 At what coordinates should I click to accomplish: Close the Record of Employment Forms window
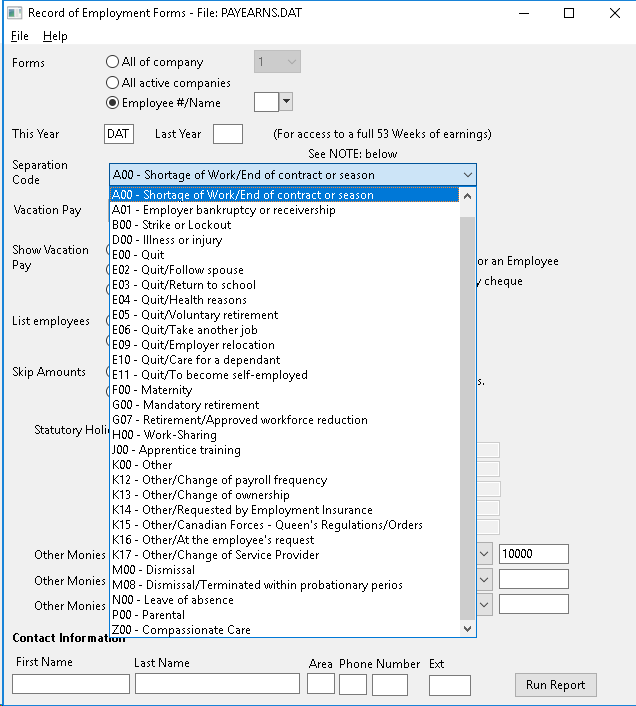[615, 13]
